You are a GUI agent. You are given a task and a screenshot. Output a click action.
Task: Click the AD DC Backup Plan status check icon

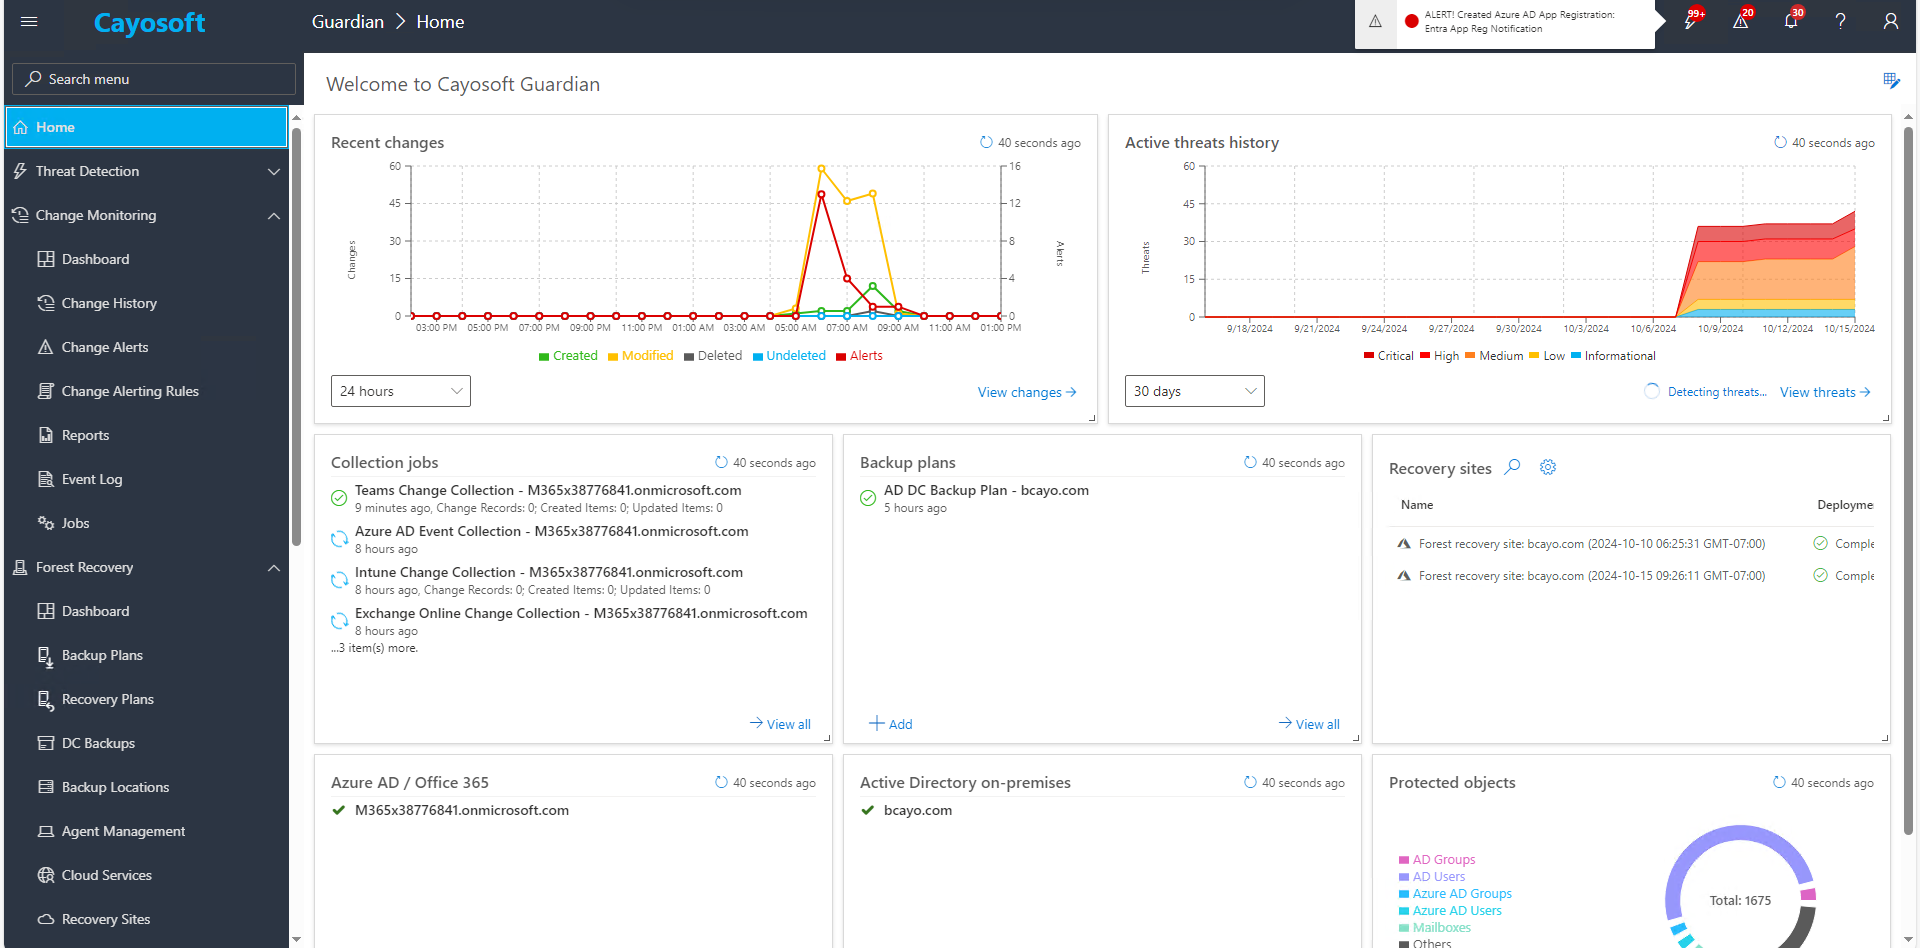pos(868,498)
